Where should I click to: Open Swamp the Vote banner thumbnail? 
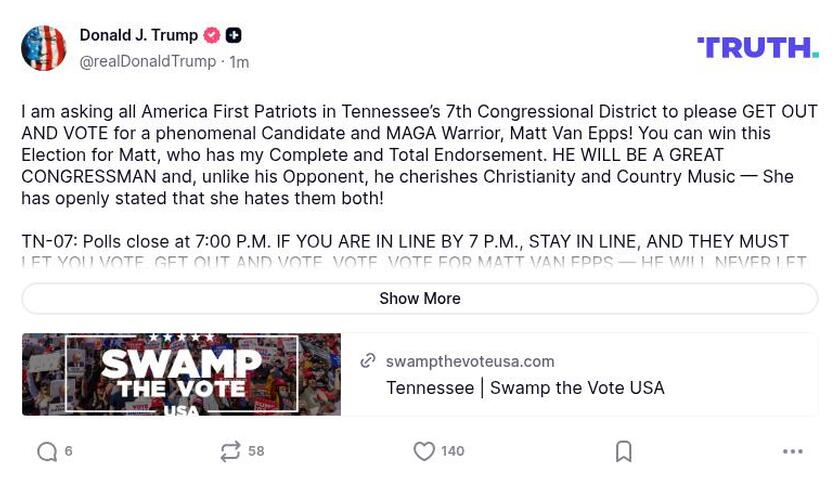tap(181, 374)
